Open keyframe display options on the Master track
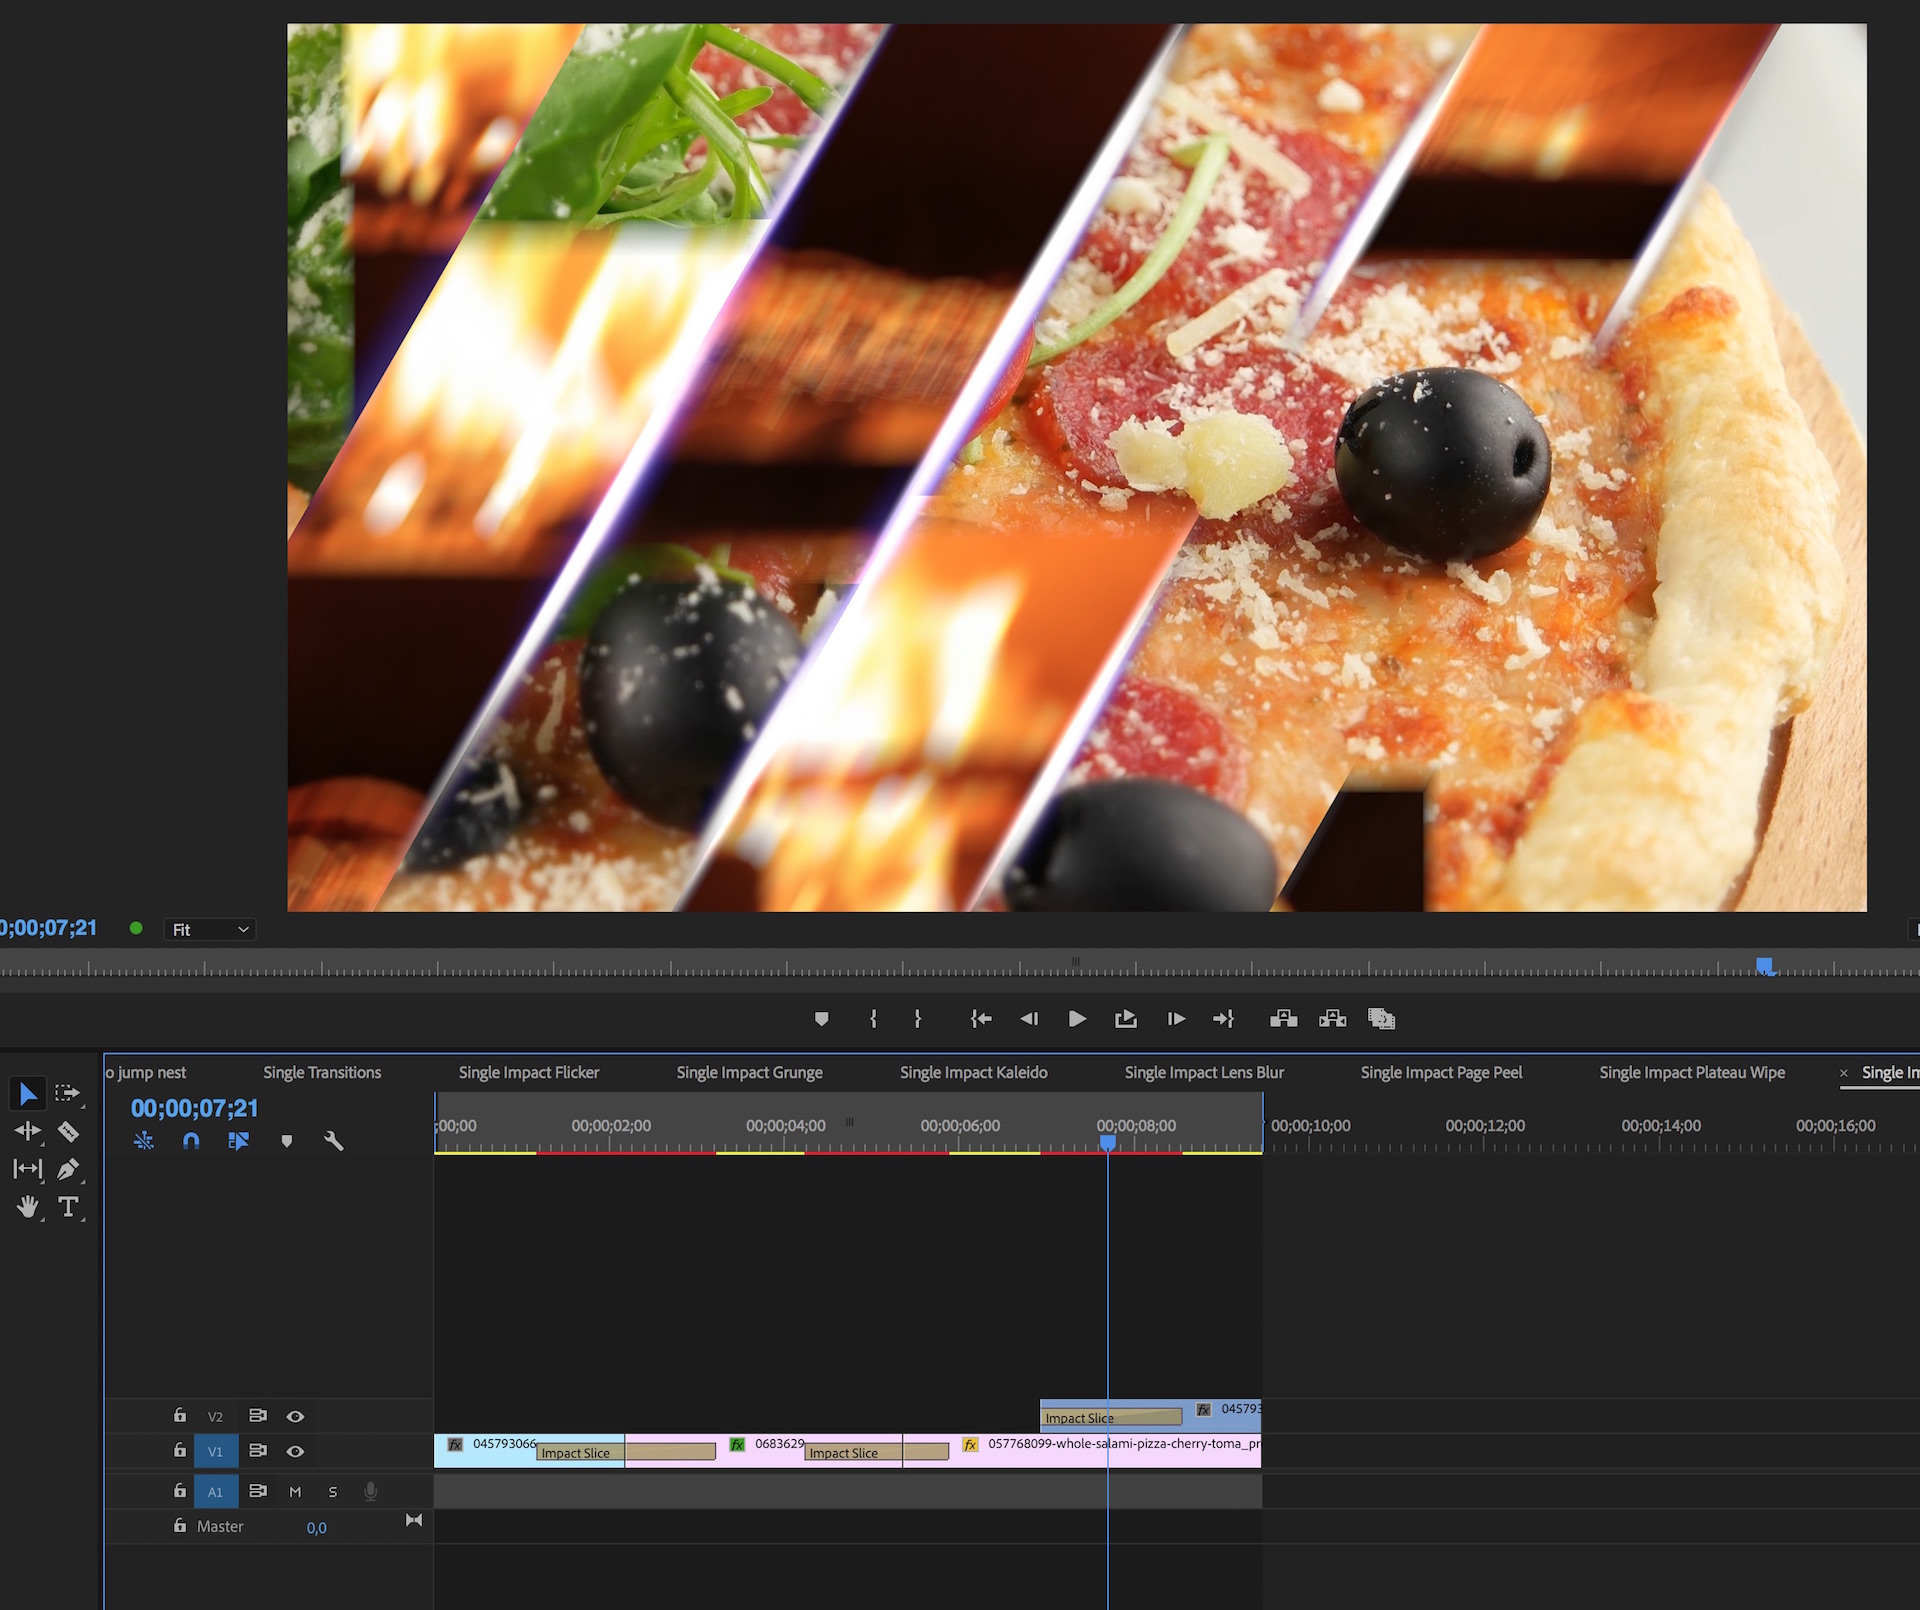1920x1610 pixels. [x=413, y=1520]
